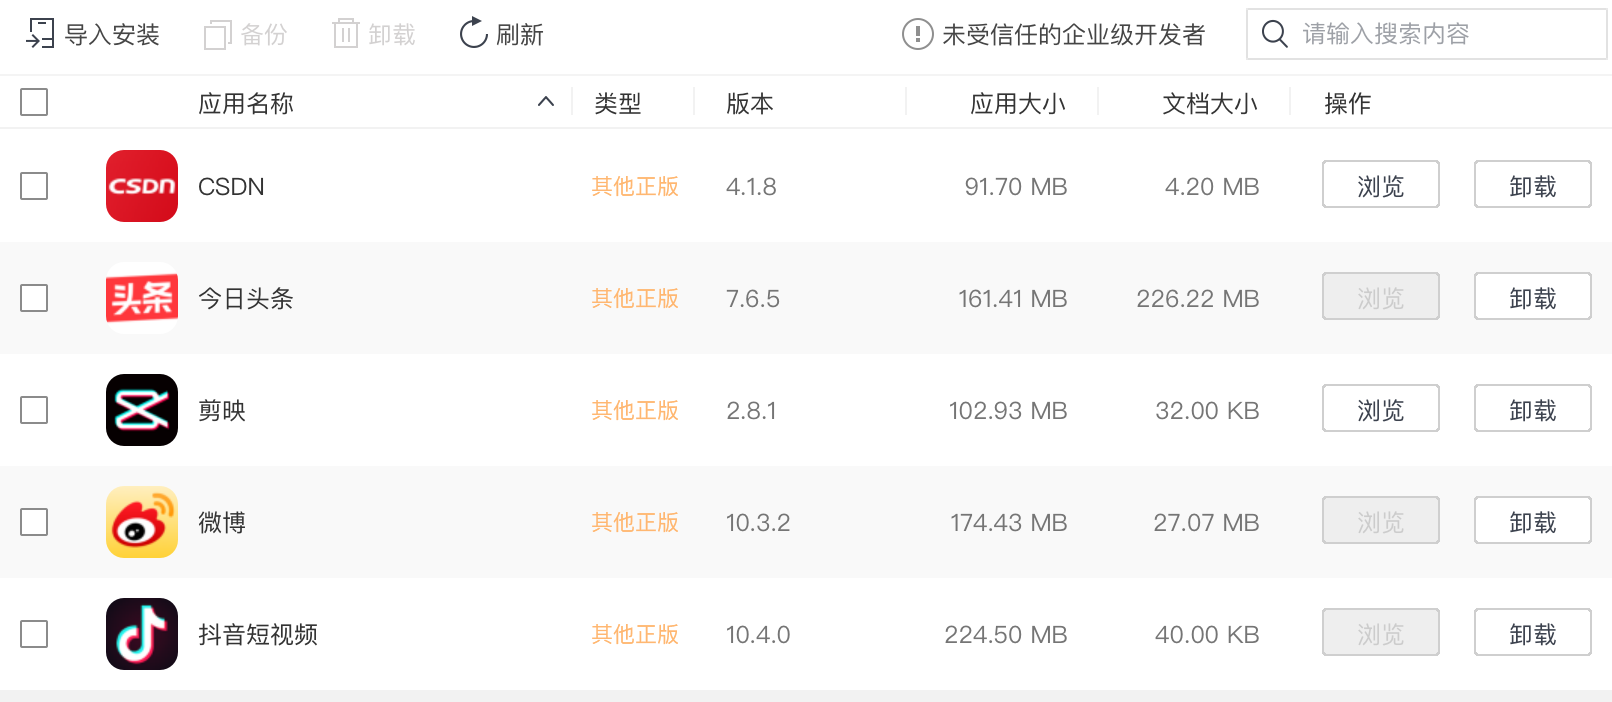Click the 导入安装 import icon
The width and height of the screenshot is (1612, 702).
point(42,33)
